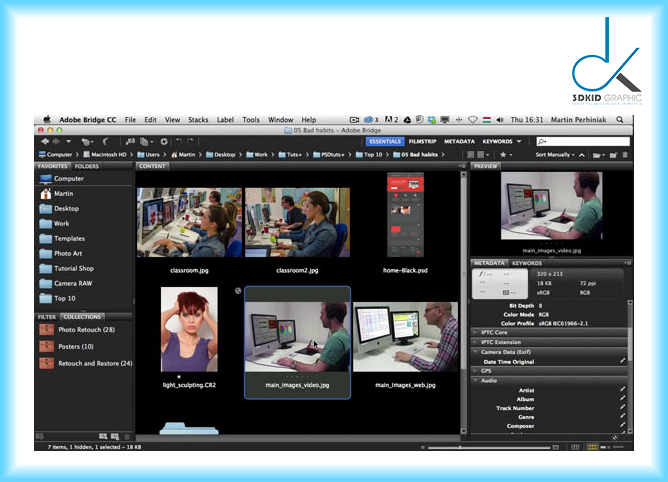668x482 pixels.
Task: Click the Boomerang return-to-Photoshop icon
Action: pos(106,142)
